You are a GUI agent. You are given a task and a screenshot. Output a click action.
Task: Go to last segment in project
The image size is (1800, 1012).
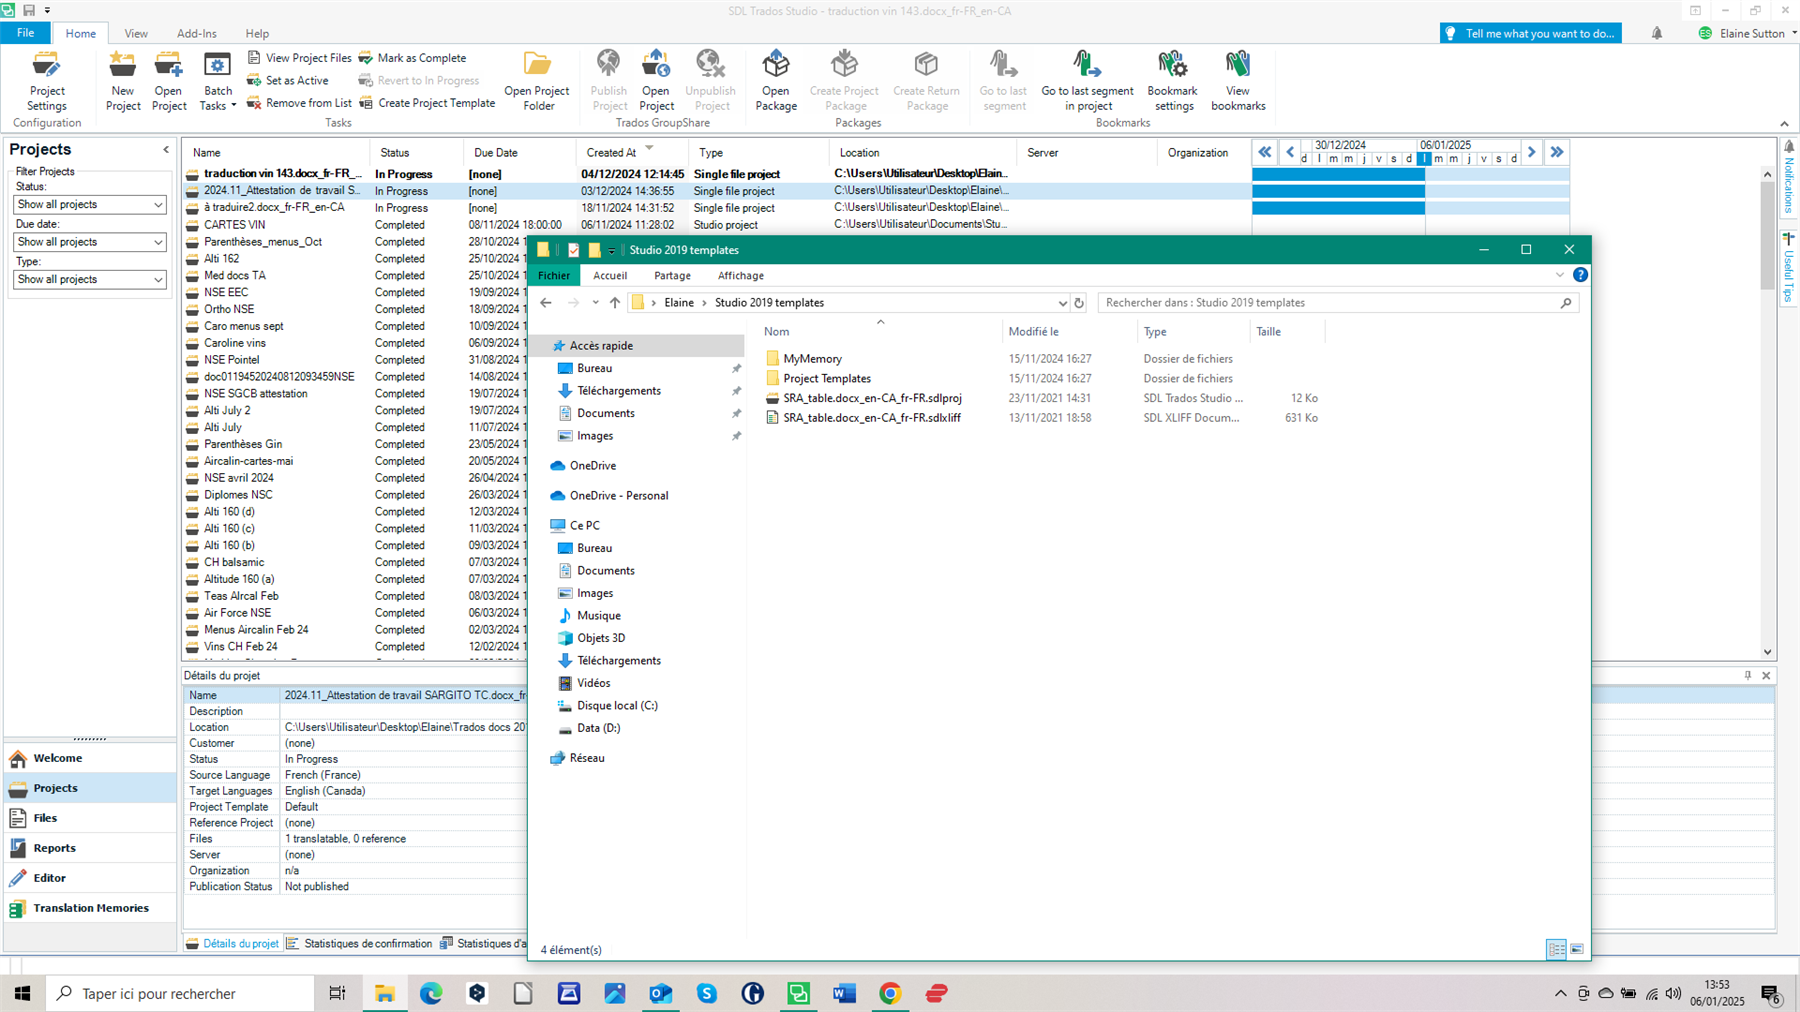1087,82
